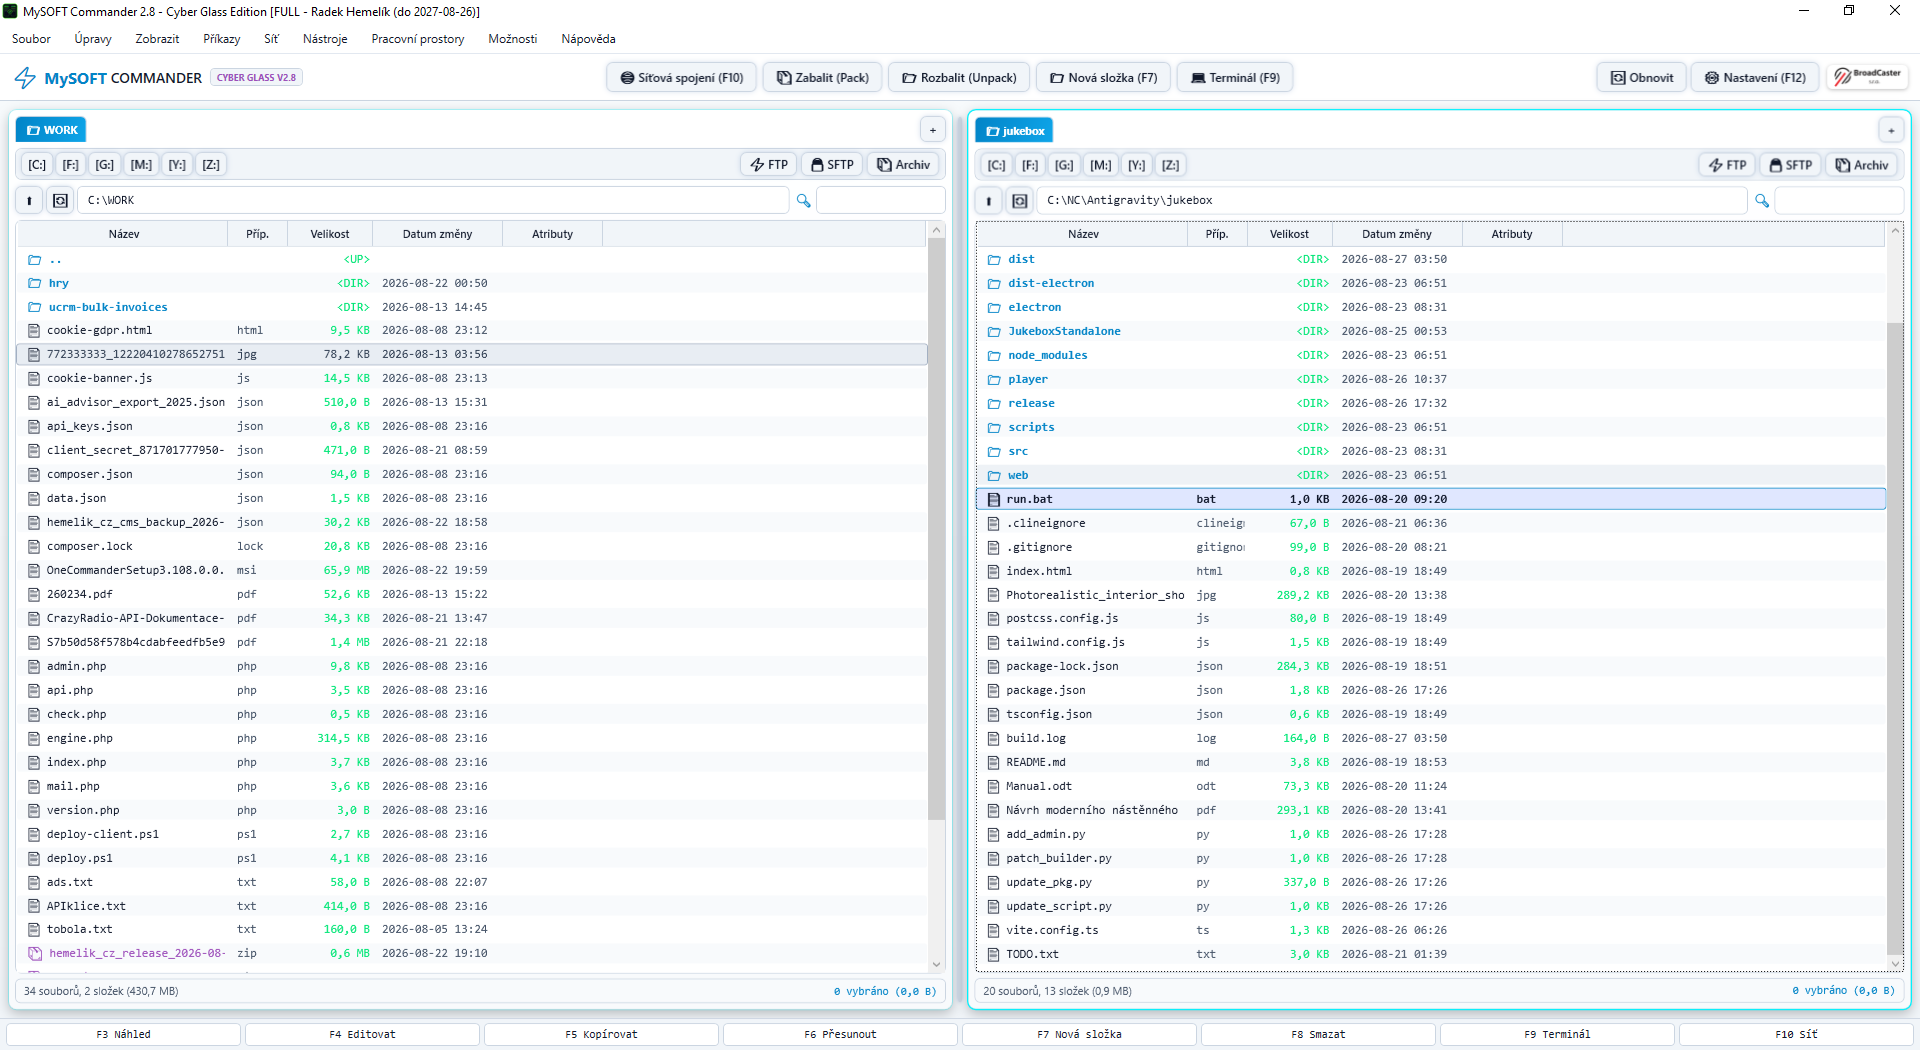Switch left panel to drive F:
Viewport: 1920px width, 1050px height.
pyautogui.click(x=71, y=165)
